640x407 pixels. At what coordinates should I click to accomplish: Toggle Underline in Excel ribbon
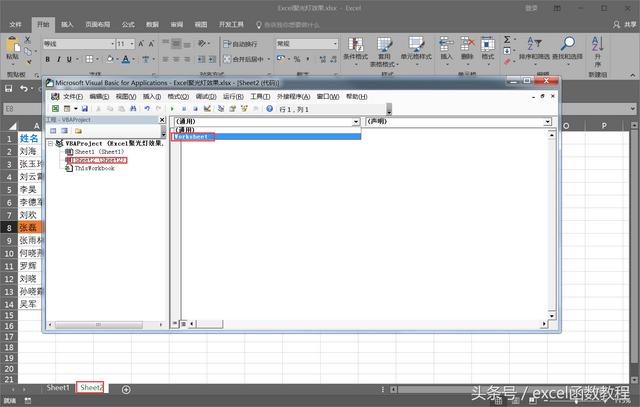point(69,60)
